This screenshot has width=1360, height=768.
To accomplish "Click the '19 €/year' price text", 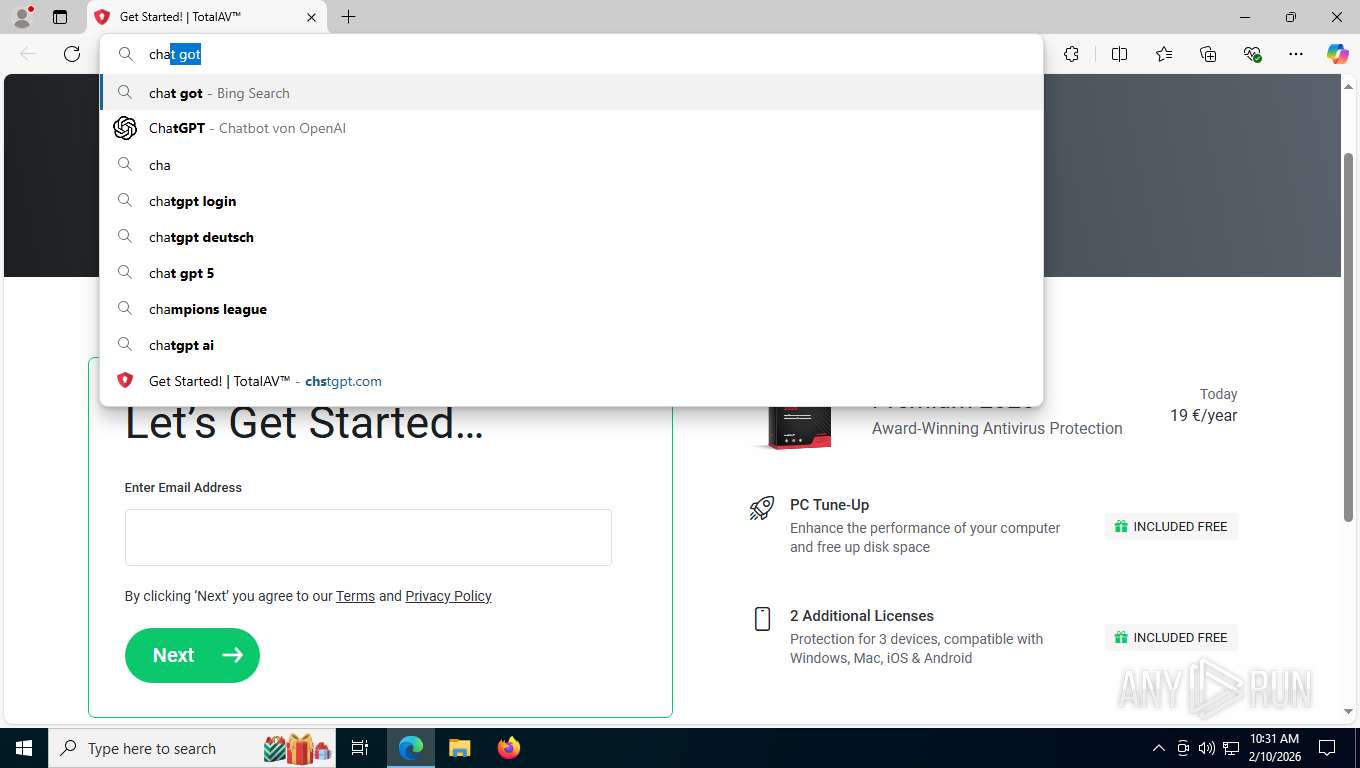I will tap(1203, 415).
